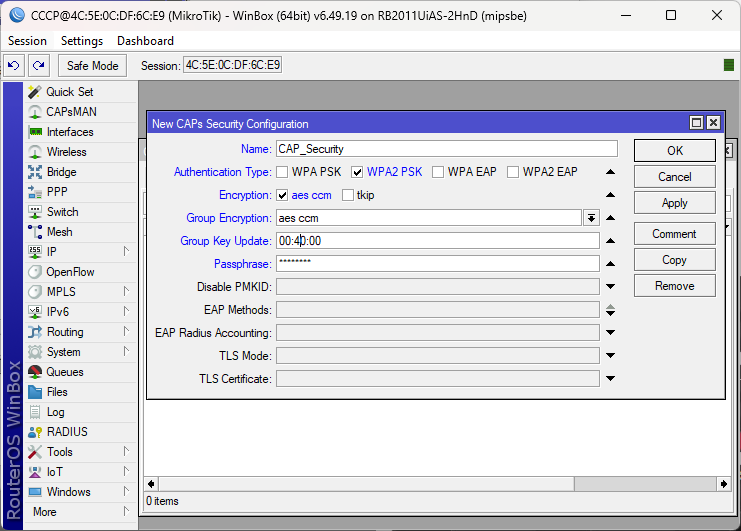
Task: Expand More menu in sidebar
Action: (80, 512)
